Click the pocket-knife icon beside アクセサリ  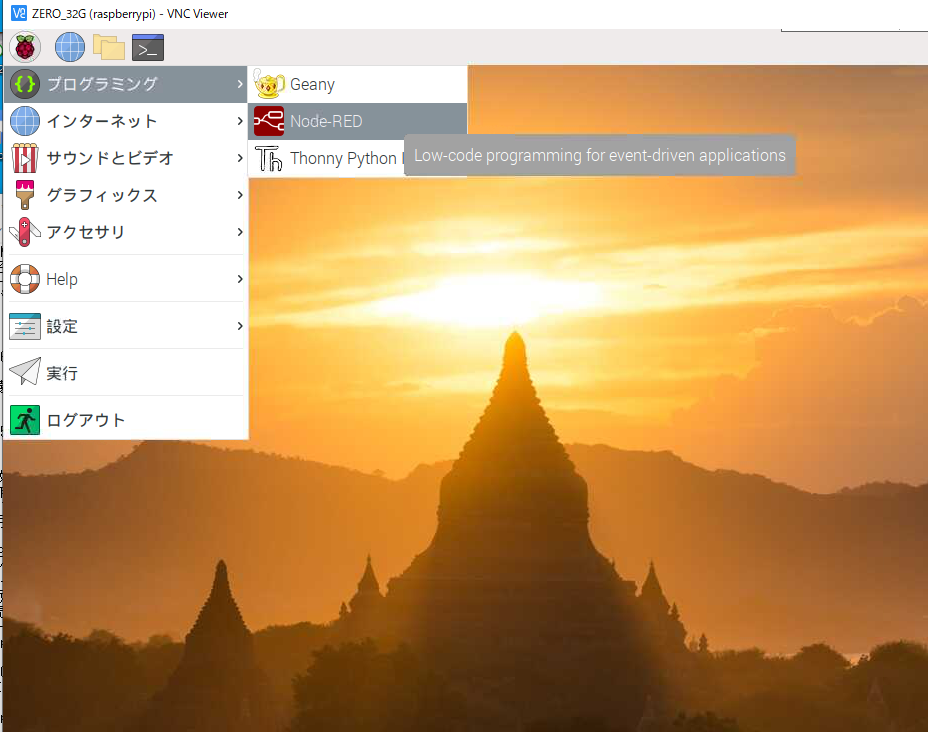click(x=24, y=232)
